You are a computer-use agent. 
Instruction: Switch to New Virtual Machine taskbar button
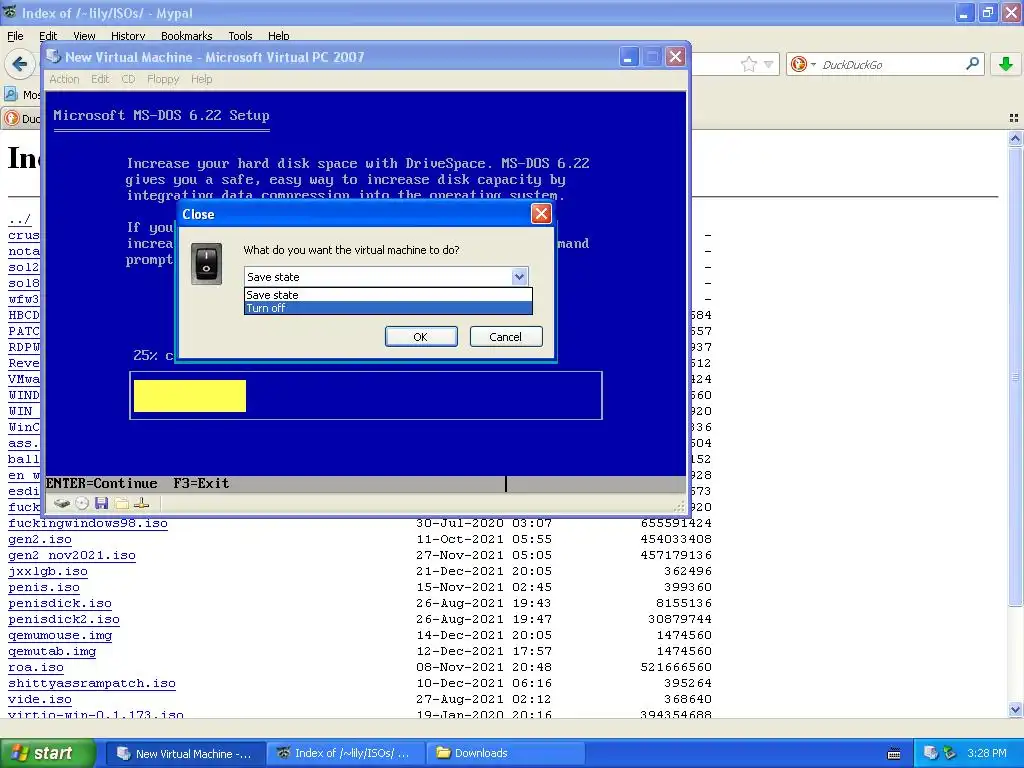tap(185, 753)
